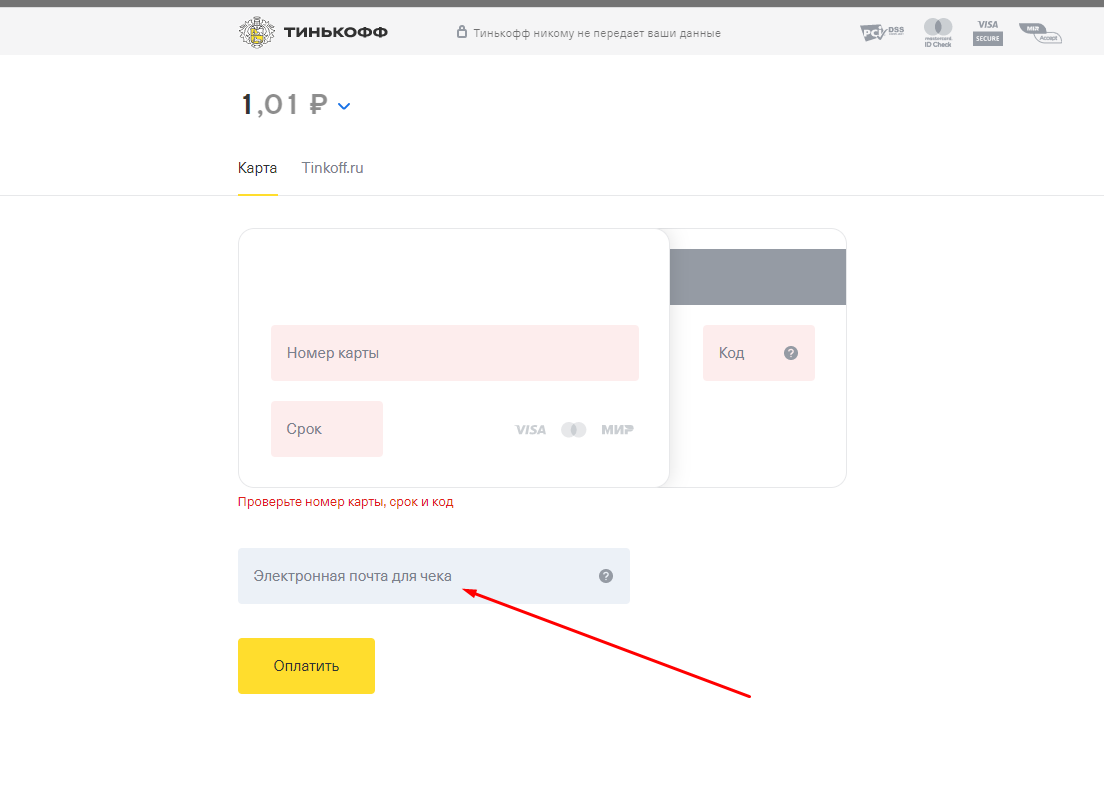Click the МИР logo on the card form
Image resolution: width=1104 pixels, height=807 pixels.
pyautogui.click(x=617, y=430)
